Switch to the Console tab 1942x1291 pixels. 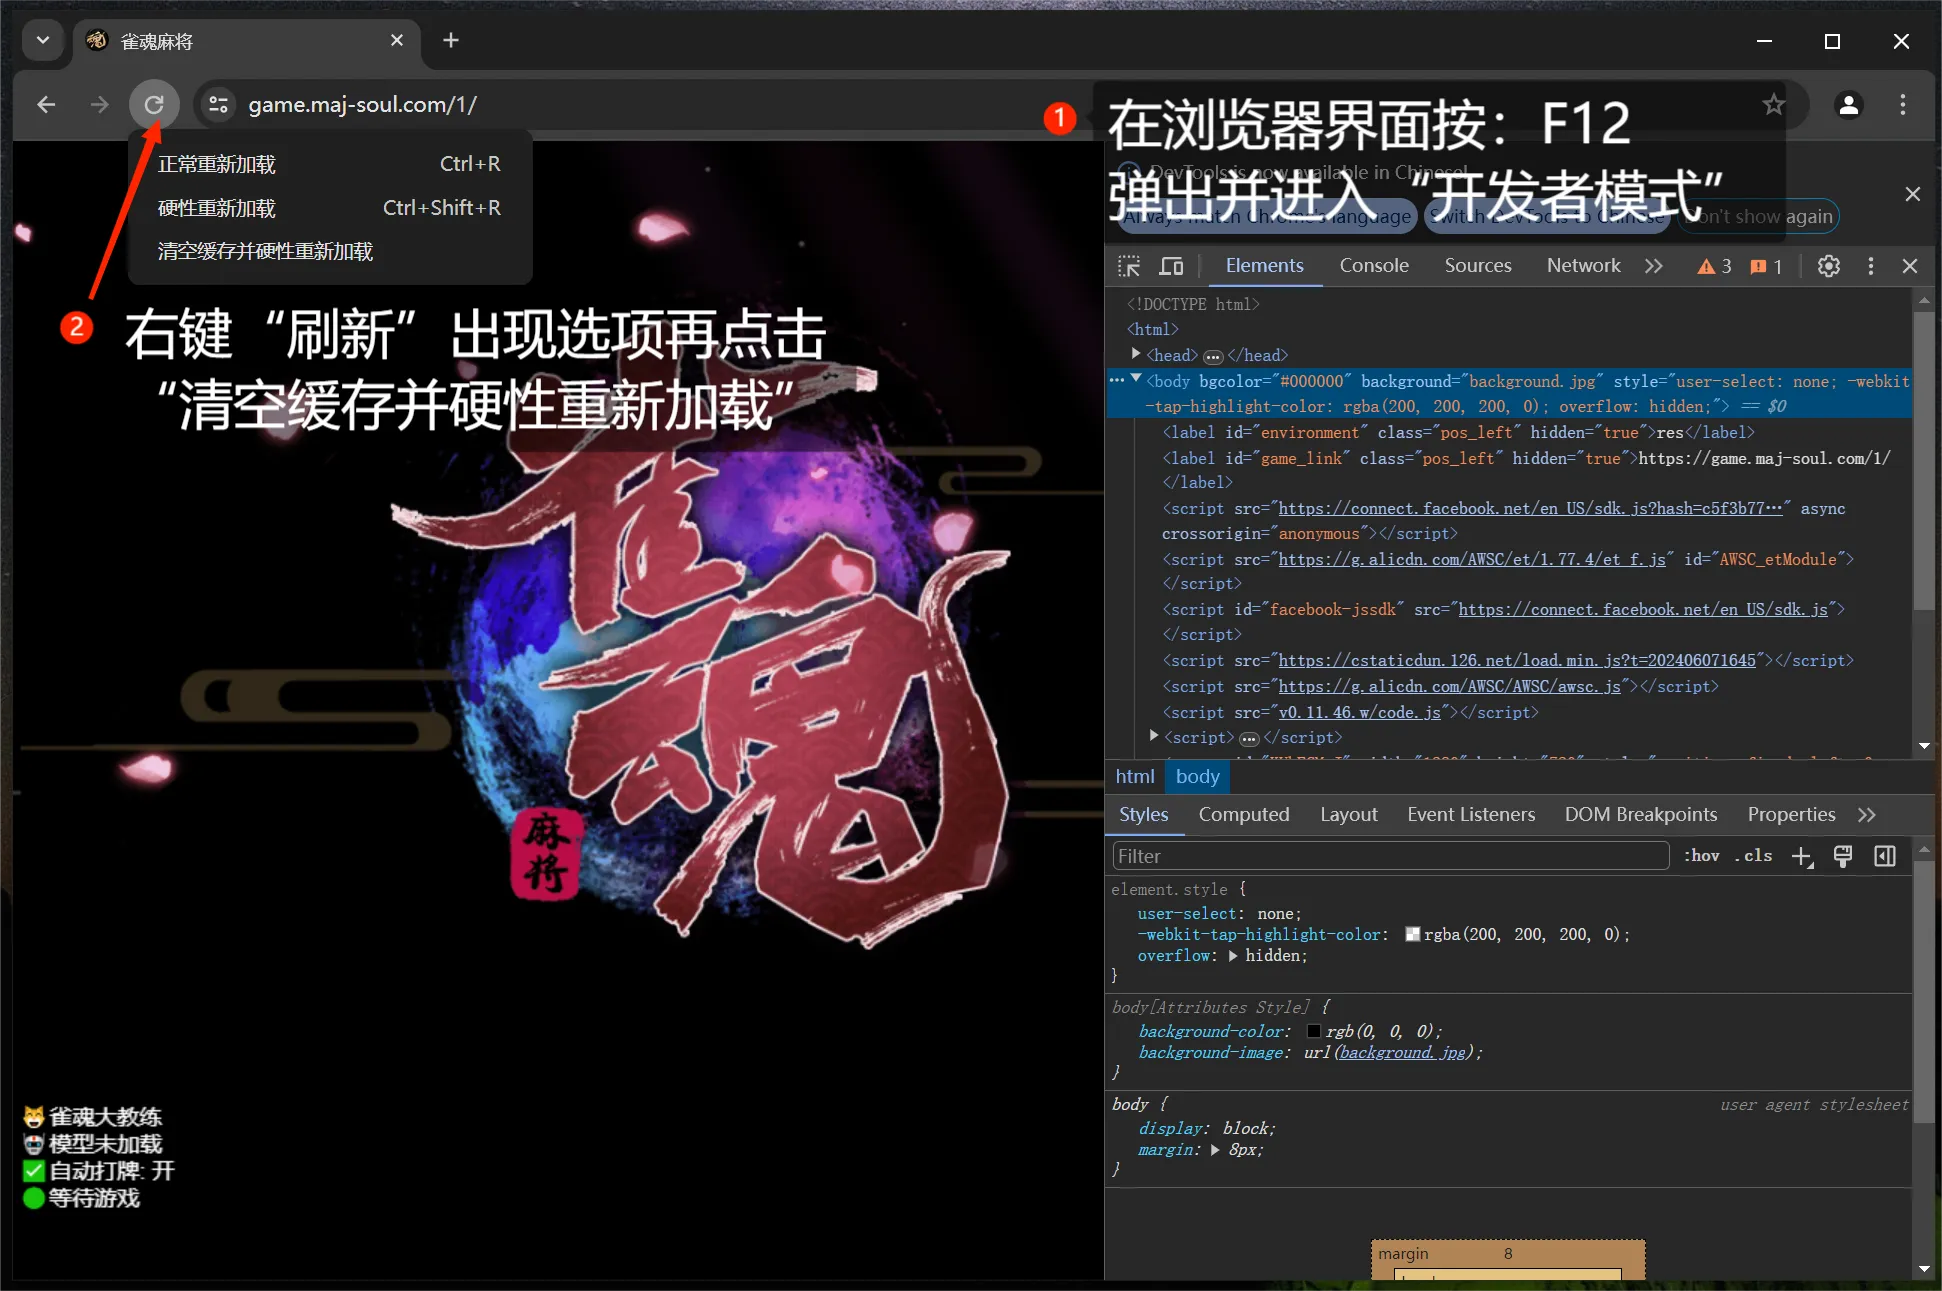coord(1374,265)
